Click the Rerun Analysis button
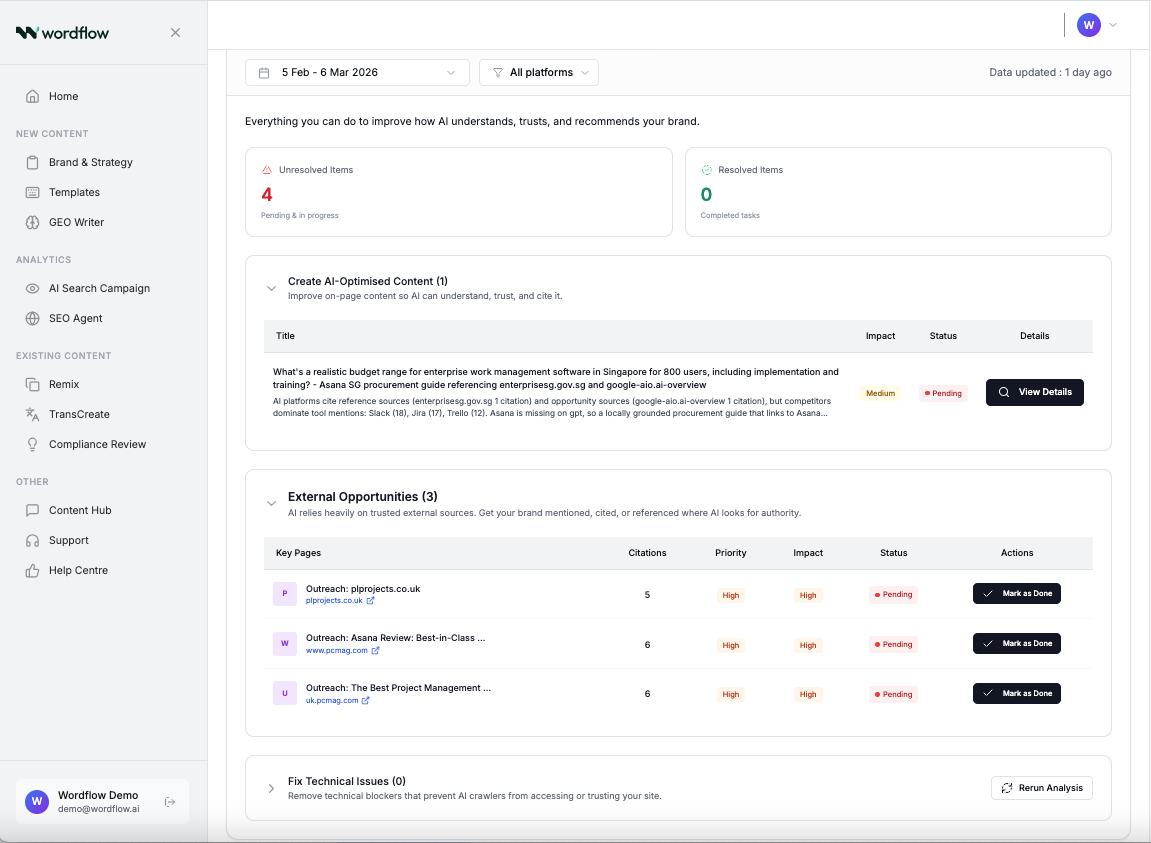 1041,788
